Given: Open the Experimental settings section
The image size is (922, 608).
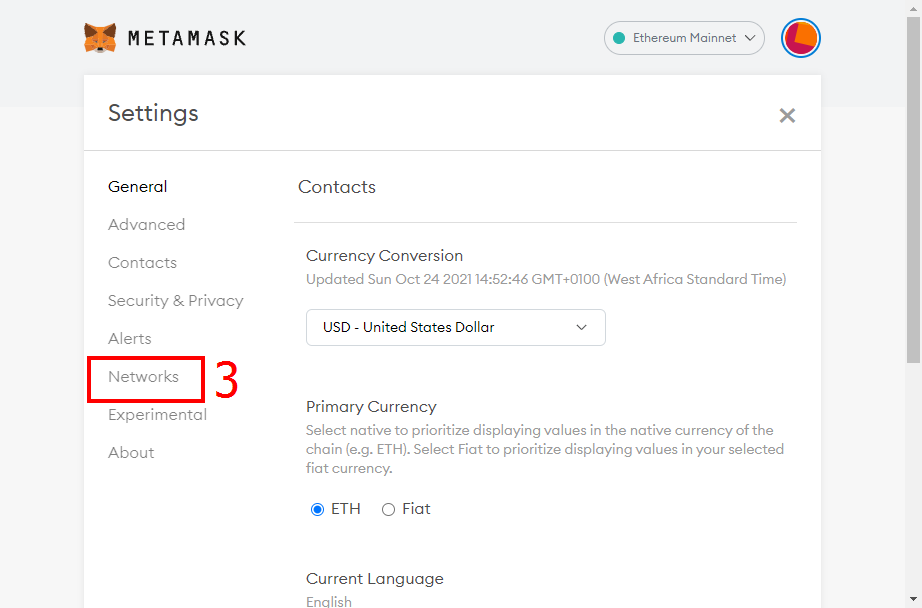Looking at the screenshot, I should point(158,415).
